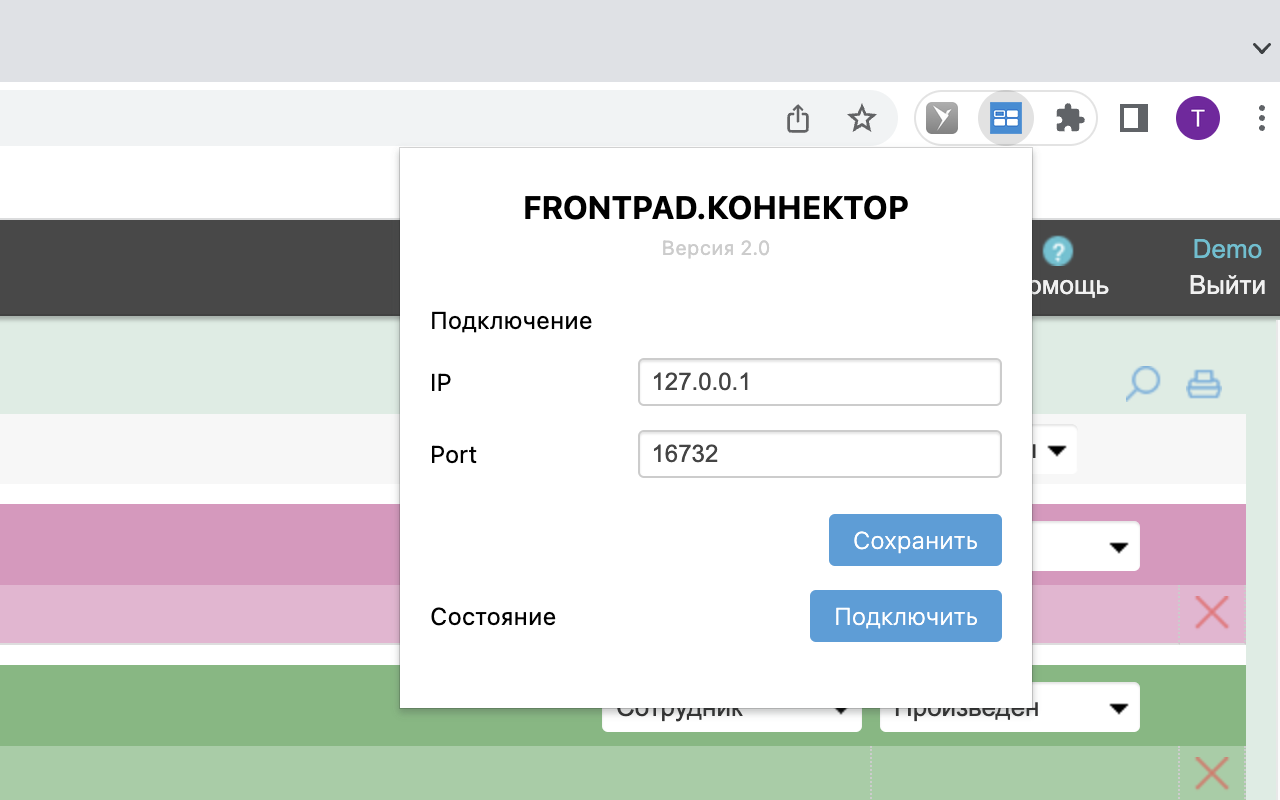Click the Подключить button
The width and height of the screenshot is (1280, 800).
[905, 616]
